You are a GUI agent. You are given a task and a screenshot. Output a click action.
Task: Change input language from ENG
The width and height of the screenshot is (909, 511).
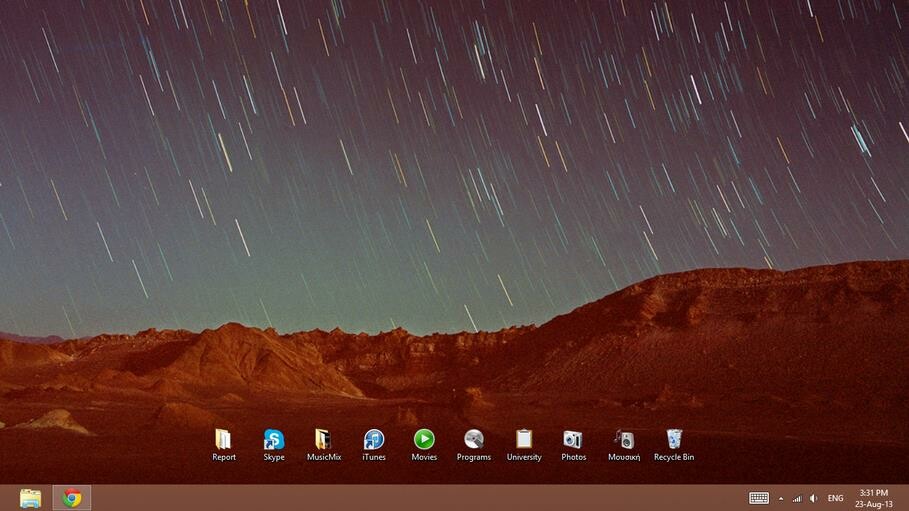click(x=835, y=498)
